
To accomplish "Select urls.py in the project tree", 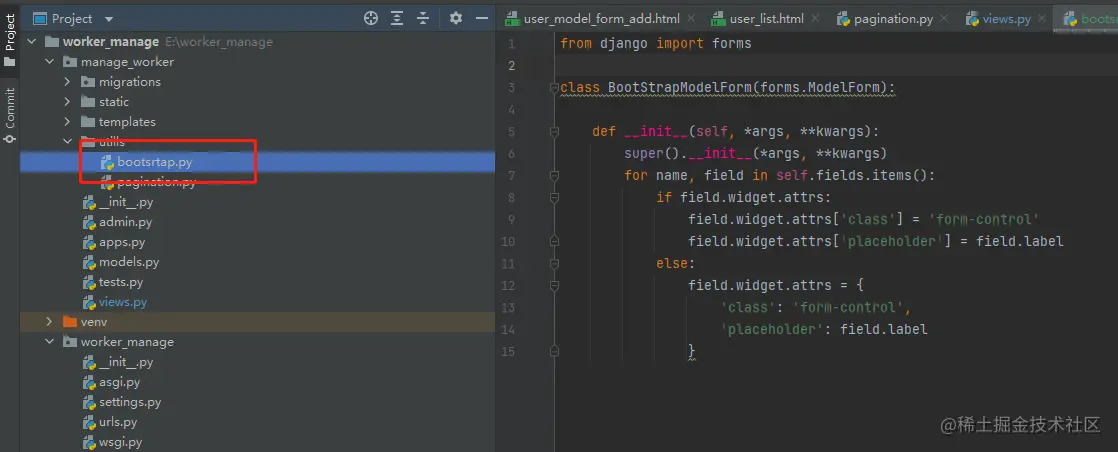I will [257, 421].
